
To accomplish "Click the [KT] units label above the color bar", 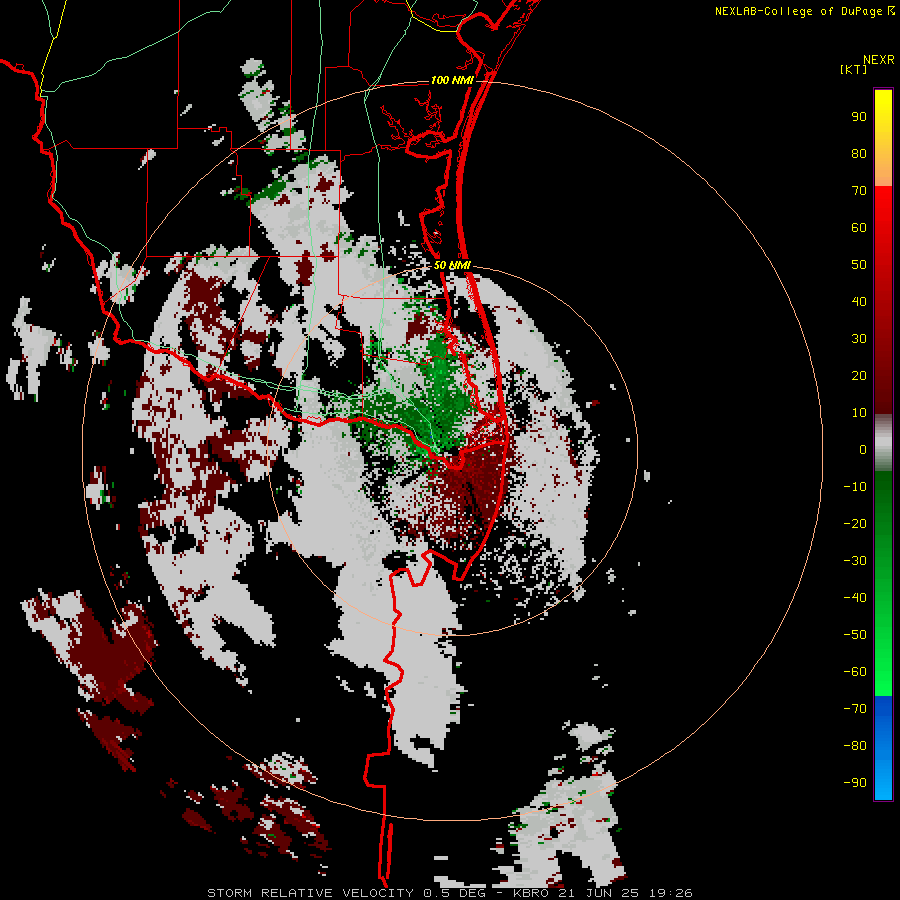I will click(853, 69).
